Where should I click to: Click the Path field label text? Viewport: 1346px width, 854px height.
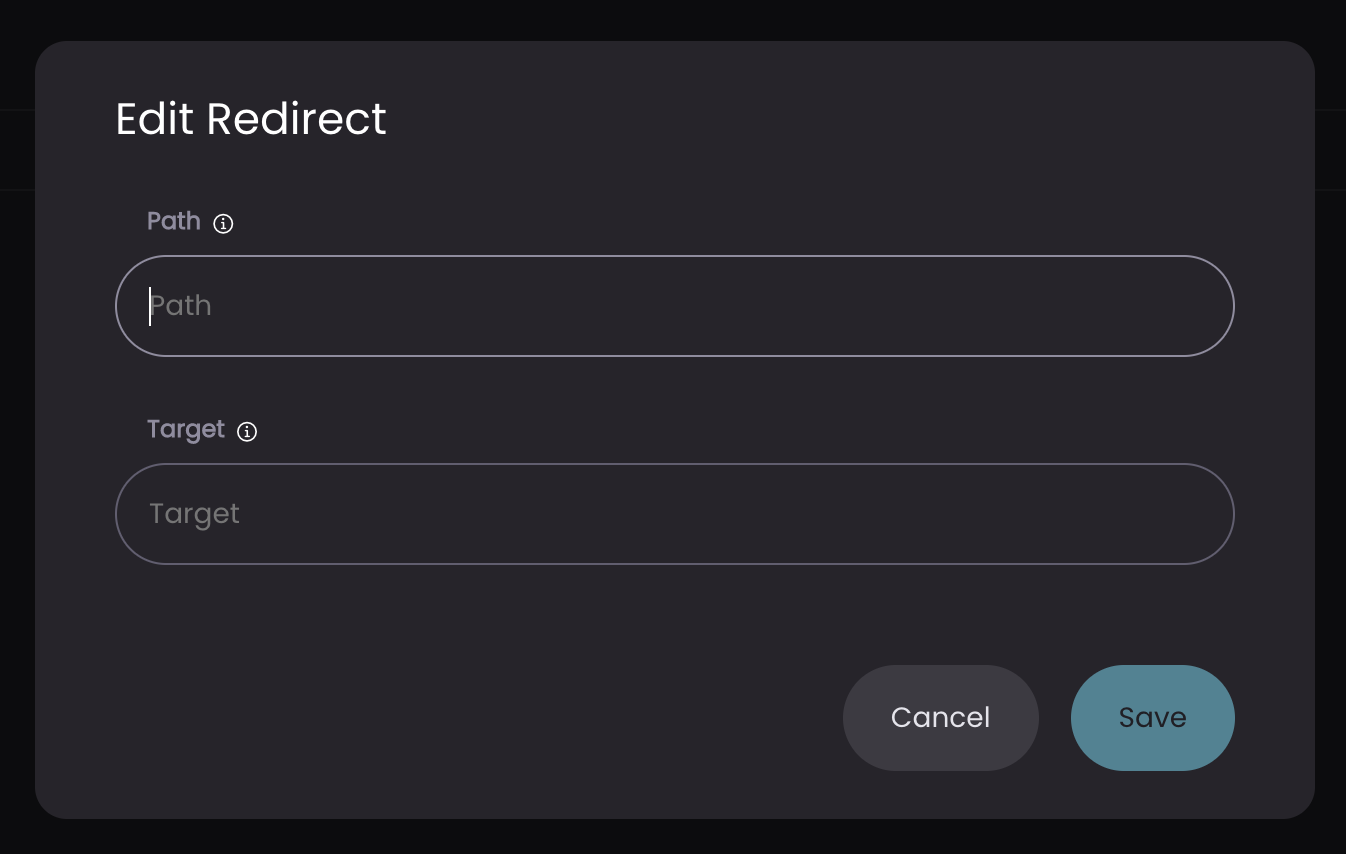click(x=174, y=221)
